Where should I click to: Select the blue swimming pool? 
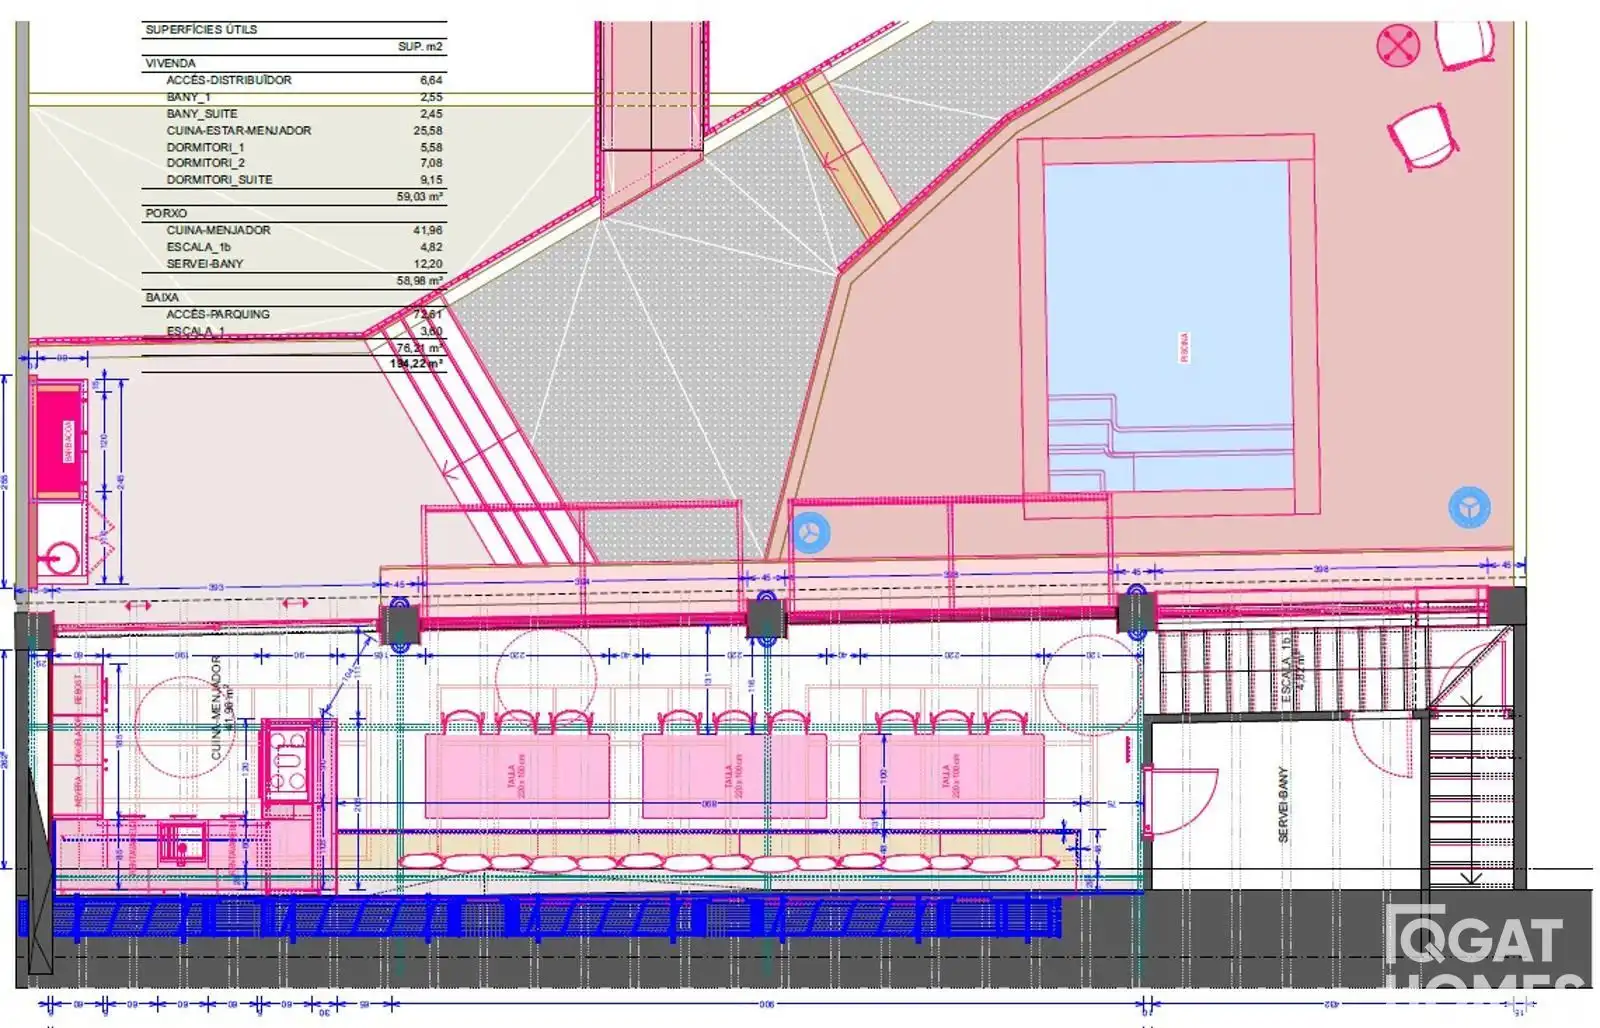[1167, 325]
